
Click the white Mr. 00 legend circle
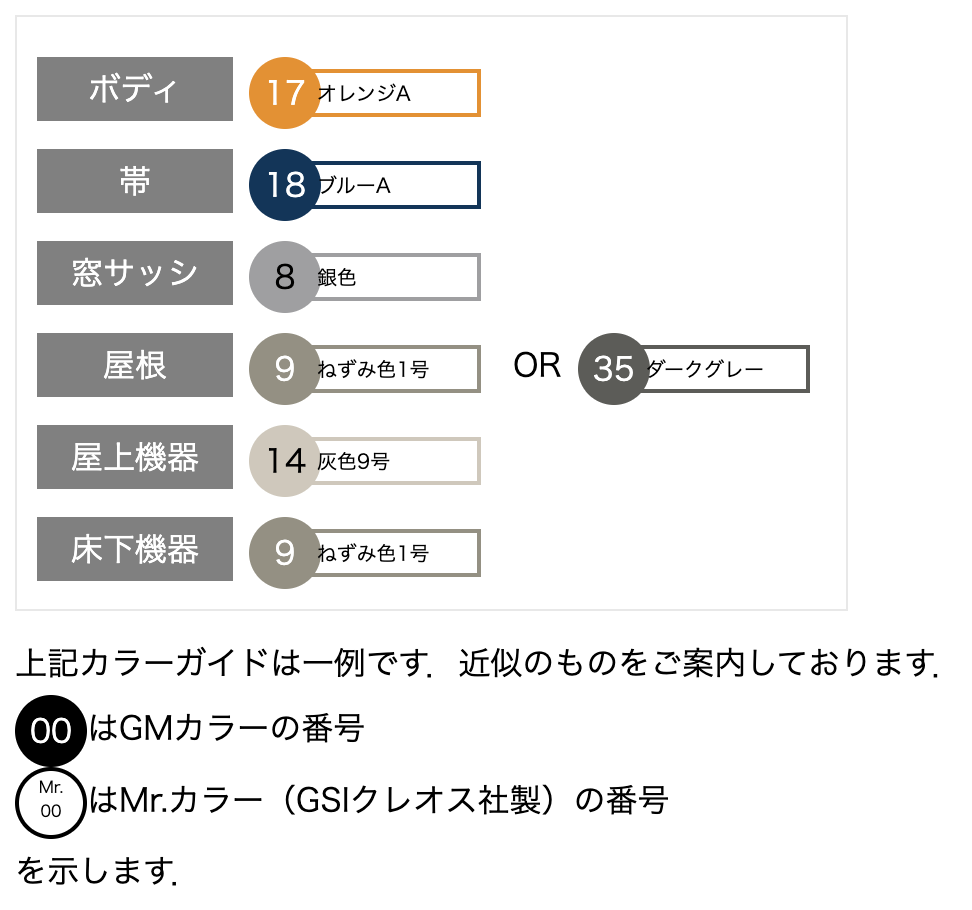(x=51, y=801)
